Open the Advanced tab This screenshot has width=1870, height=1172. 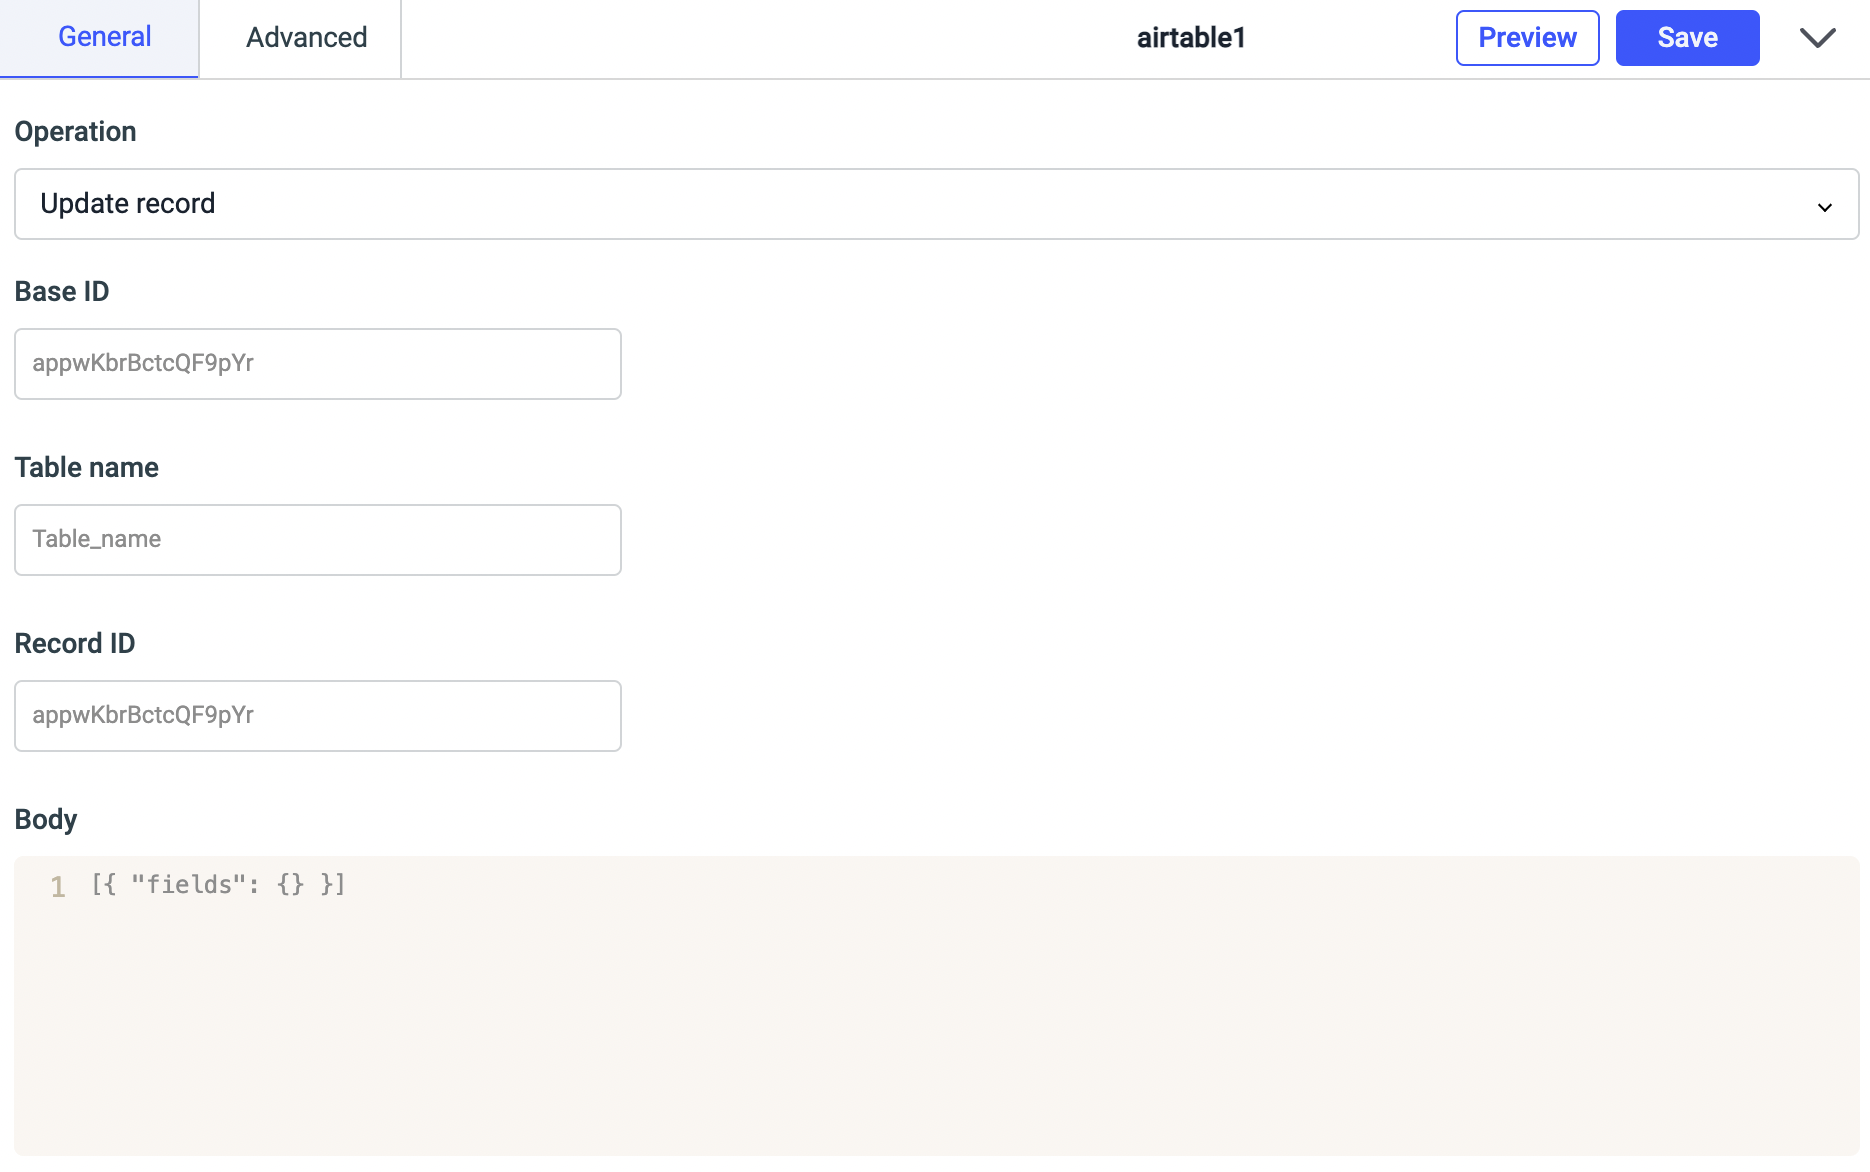(x=306, y=38)
